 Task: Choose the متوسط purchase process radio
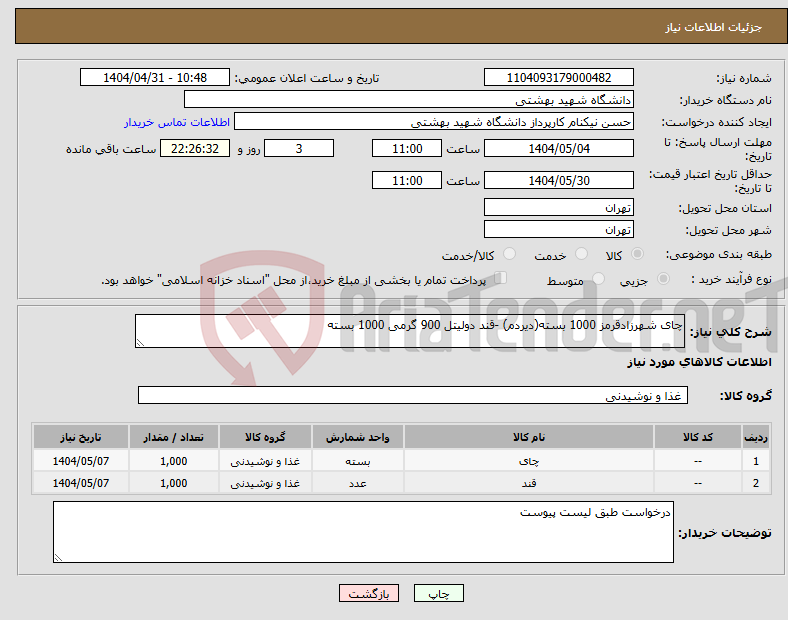click(x=600, y=281)
